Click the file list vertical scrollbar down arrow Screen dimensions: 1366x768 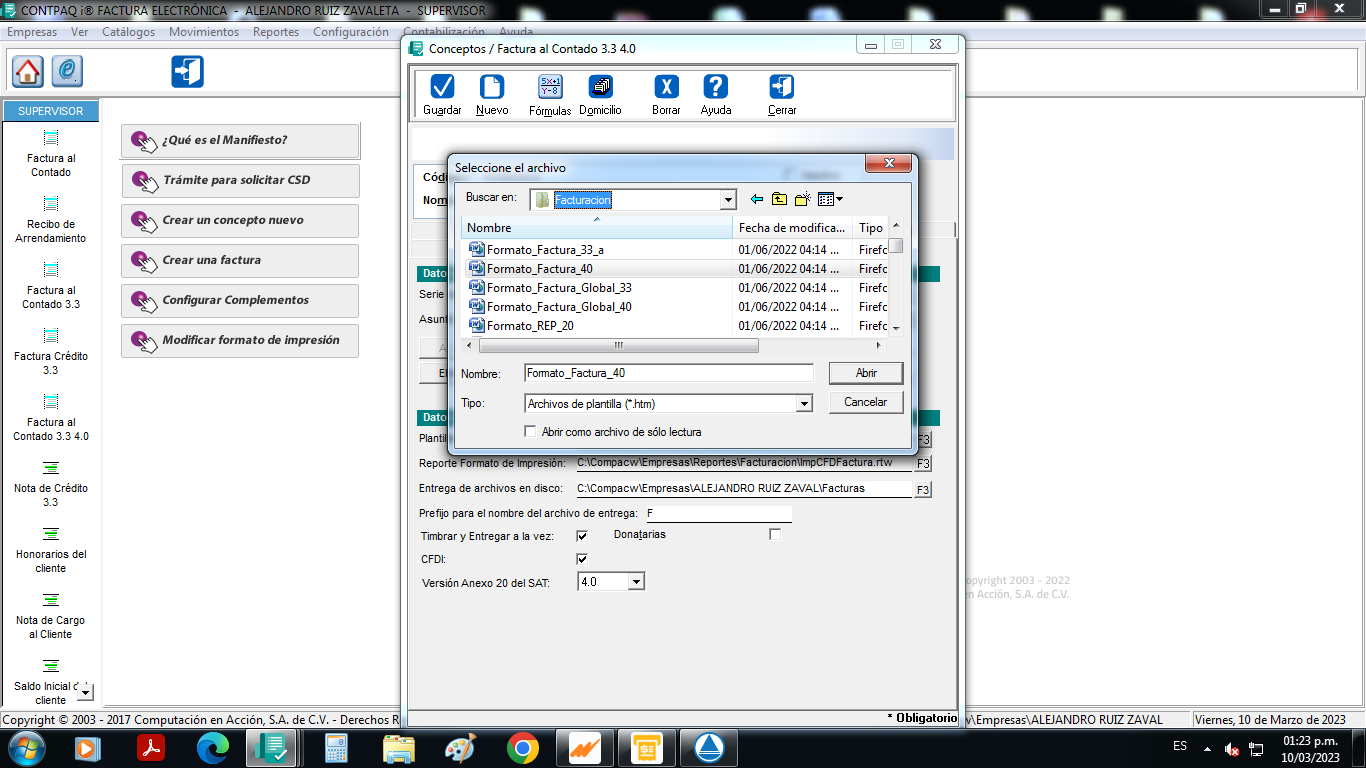(x=896, y=328)
